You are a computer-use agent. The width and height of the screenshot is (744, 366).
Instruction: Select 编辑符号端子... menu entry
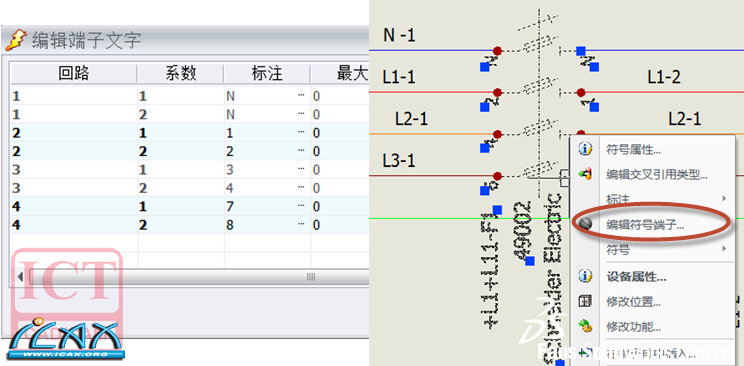click(x=645, y=225)
